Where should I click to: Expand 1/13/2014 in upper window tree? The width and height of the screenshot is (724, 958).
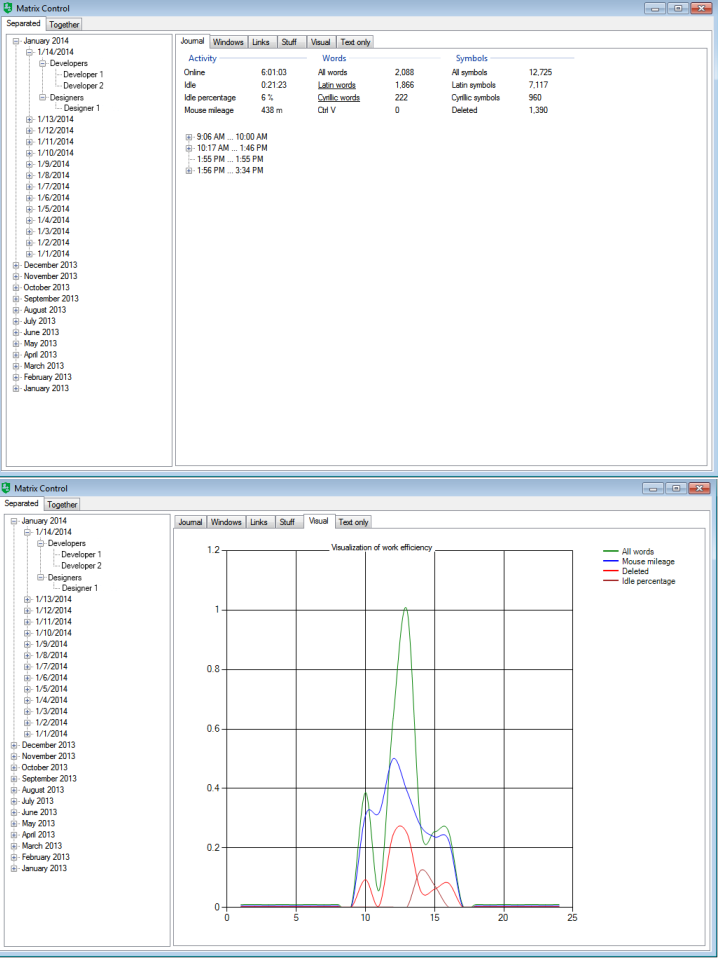point(29,120)
